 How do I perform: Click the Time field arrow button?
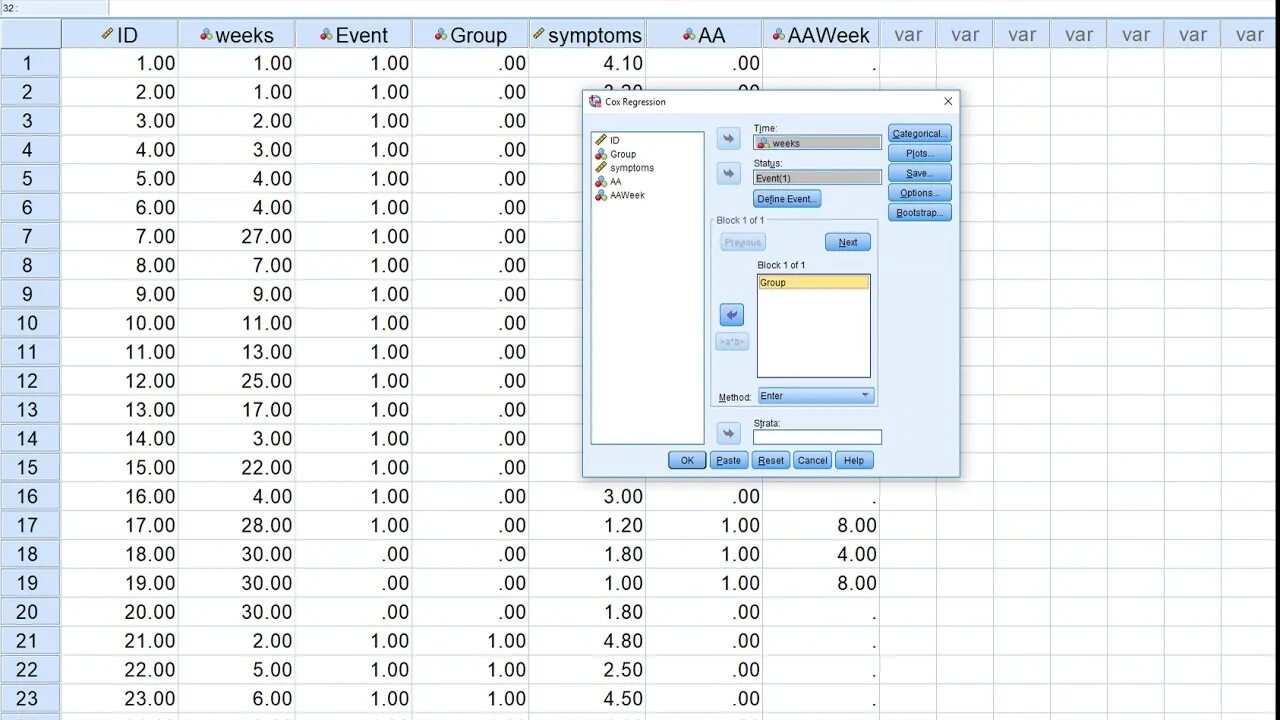(728, 139)
